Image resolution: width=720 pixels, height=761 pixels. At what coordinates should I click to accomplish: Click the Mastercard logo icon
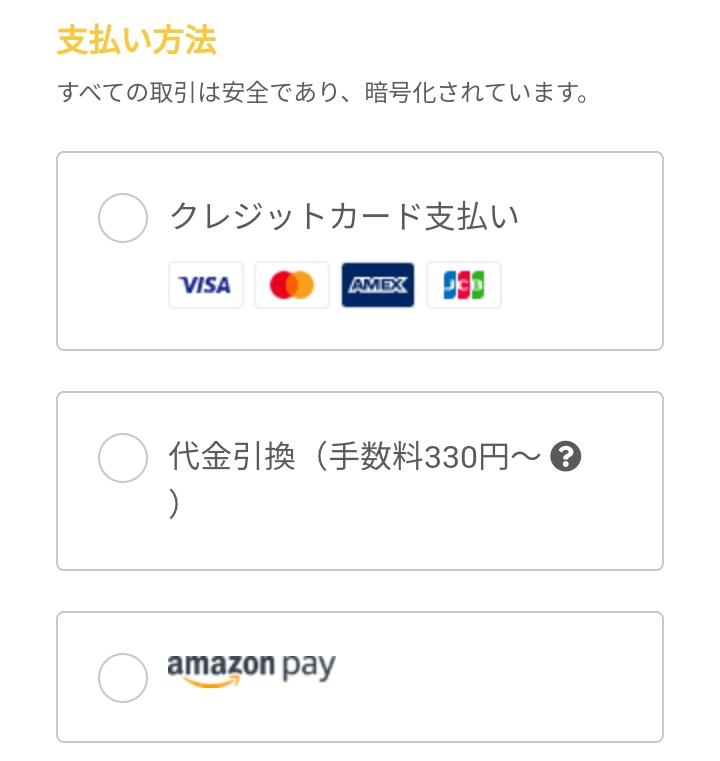(x=292, y=285)
